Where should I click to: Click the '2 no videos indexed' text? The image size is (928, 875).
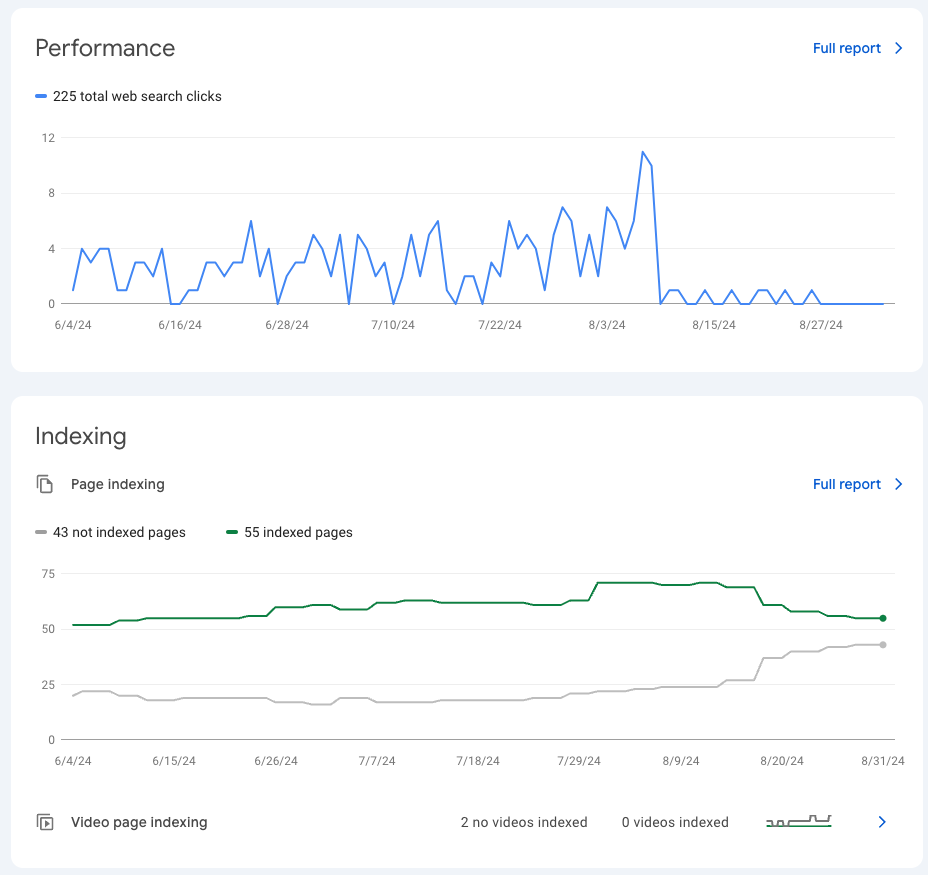(x=524, y=822)
